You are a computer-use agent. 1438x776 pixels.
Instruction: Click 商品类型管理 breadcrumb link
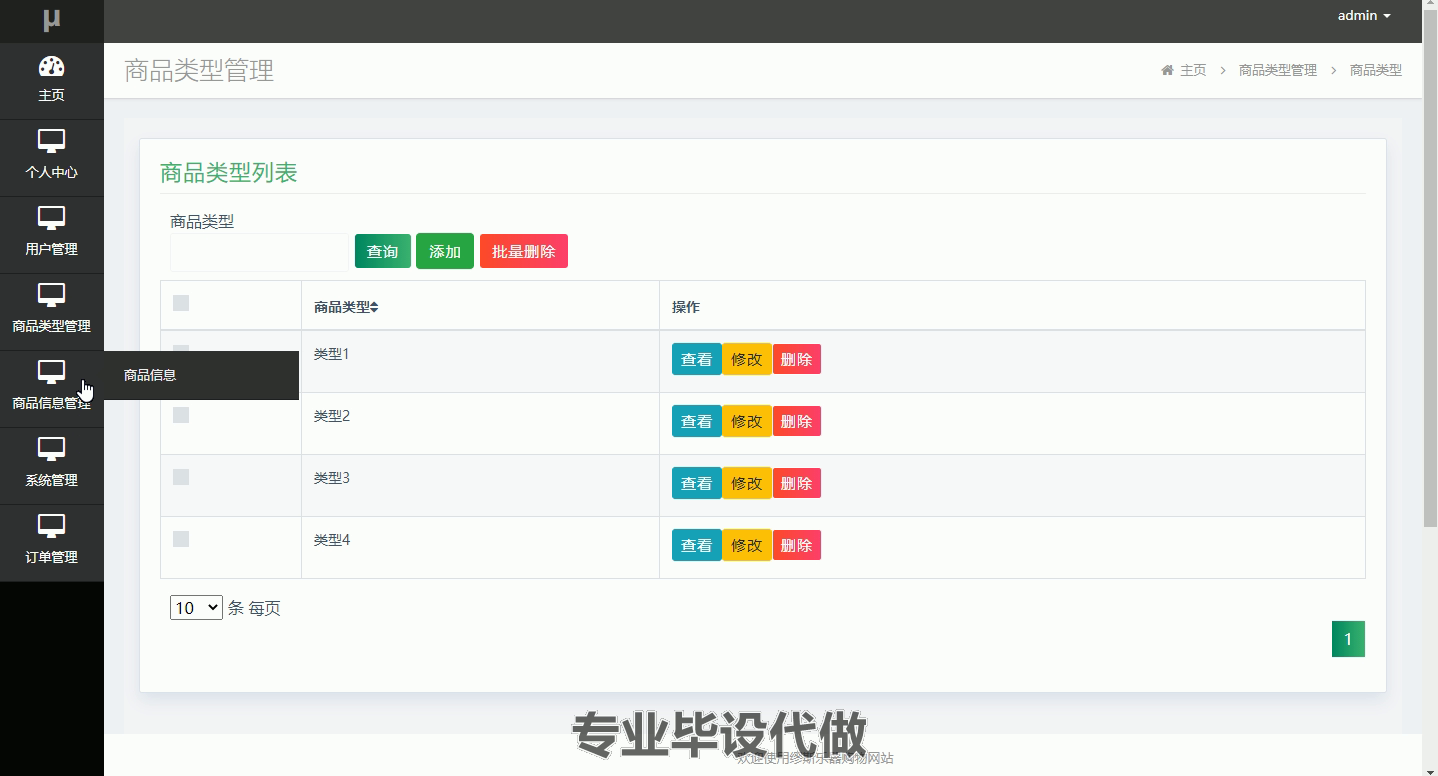pos(1278,70)
